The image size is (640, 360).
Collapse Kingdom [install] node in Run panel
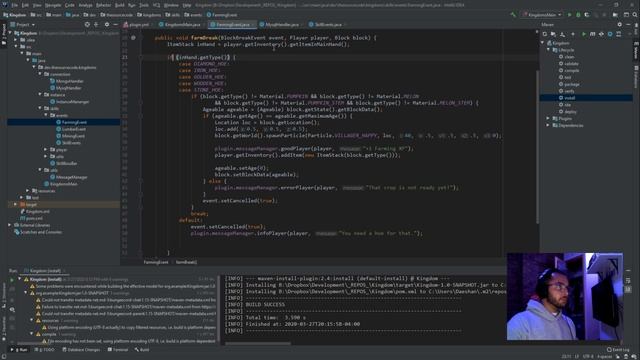click(x=20, y=280)
